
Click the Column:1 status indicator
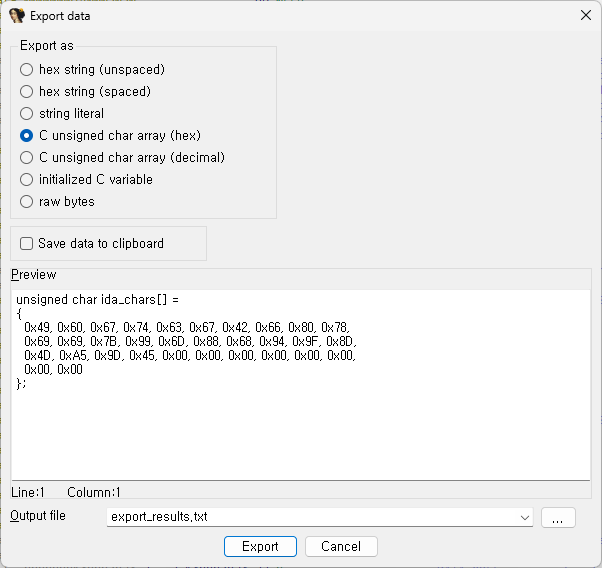click(x=94, y=492)
